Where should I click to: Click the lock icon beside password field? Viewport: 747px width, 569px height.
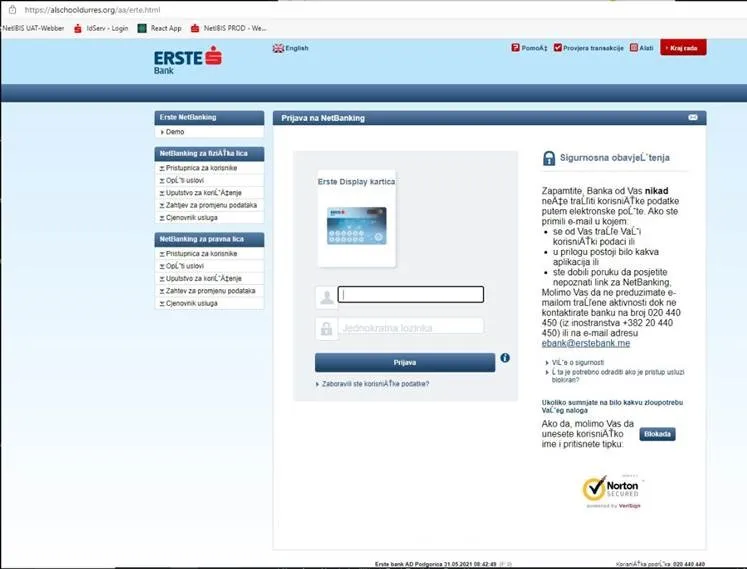(326, 329)
